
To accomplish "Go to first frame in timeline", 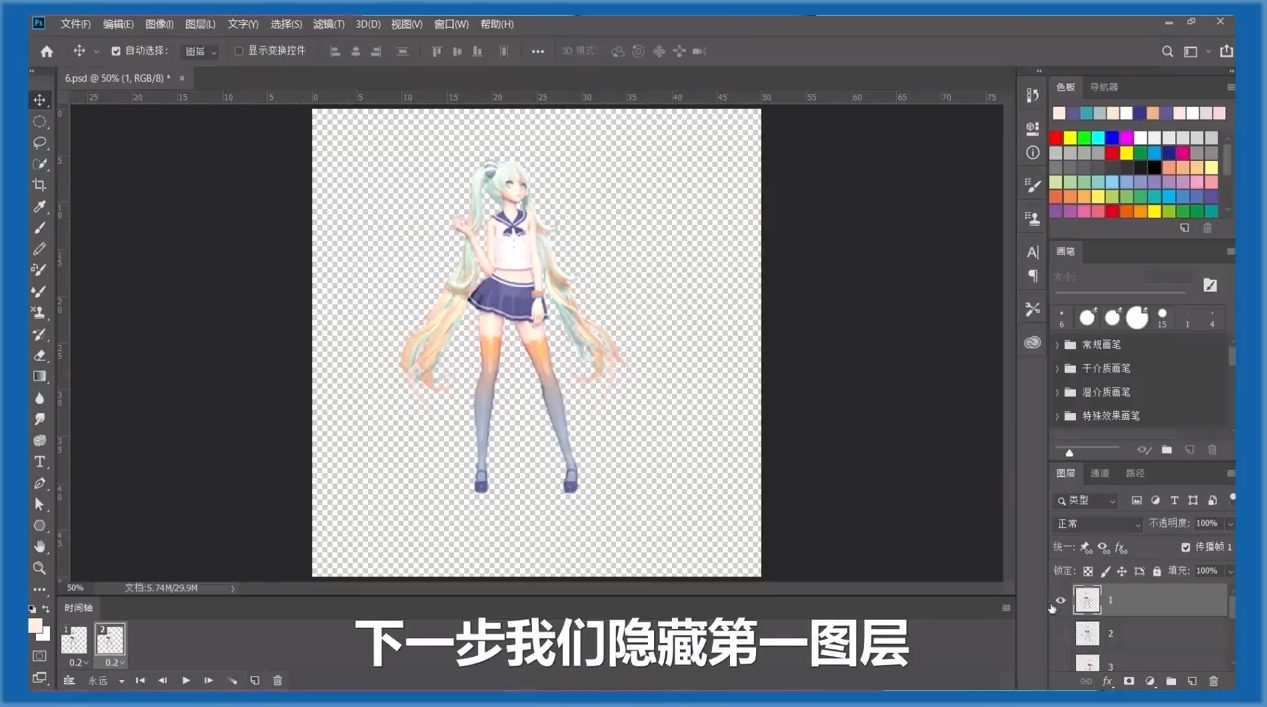I will pos(140,681).
